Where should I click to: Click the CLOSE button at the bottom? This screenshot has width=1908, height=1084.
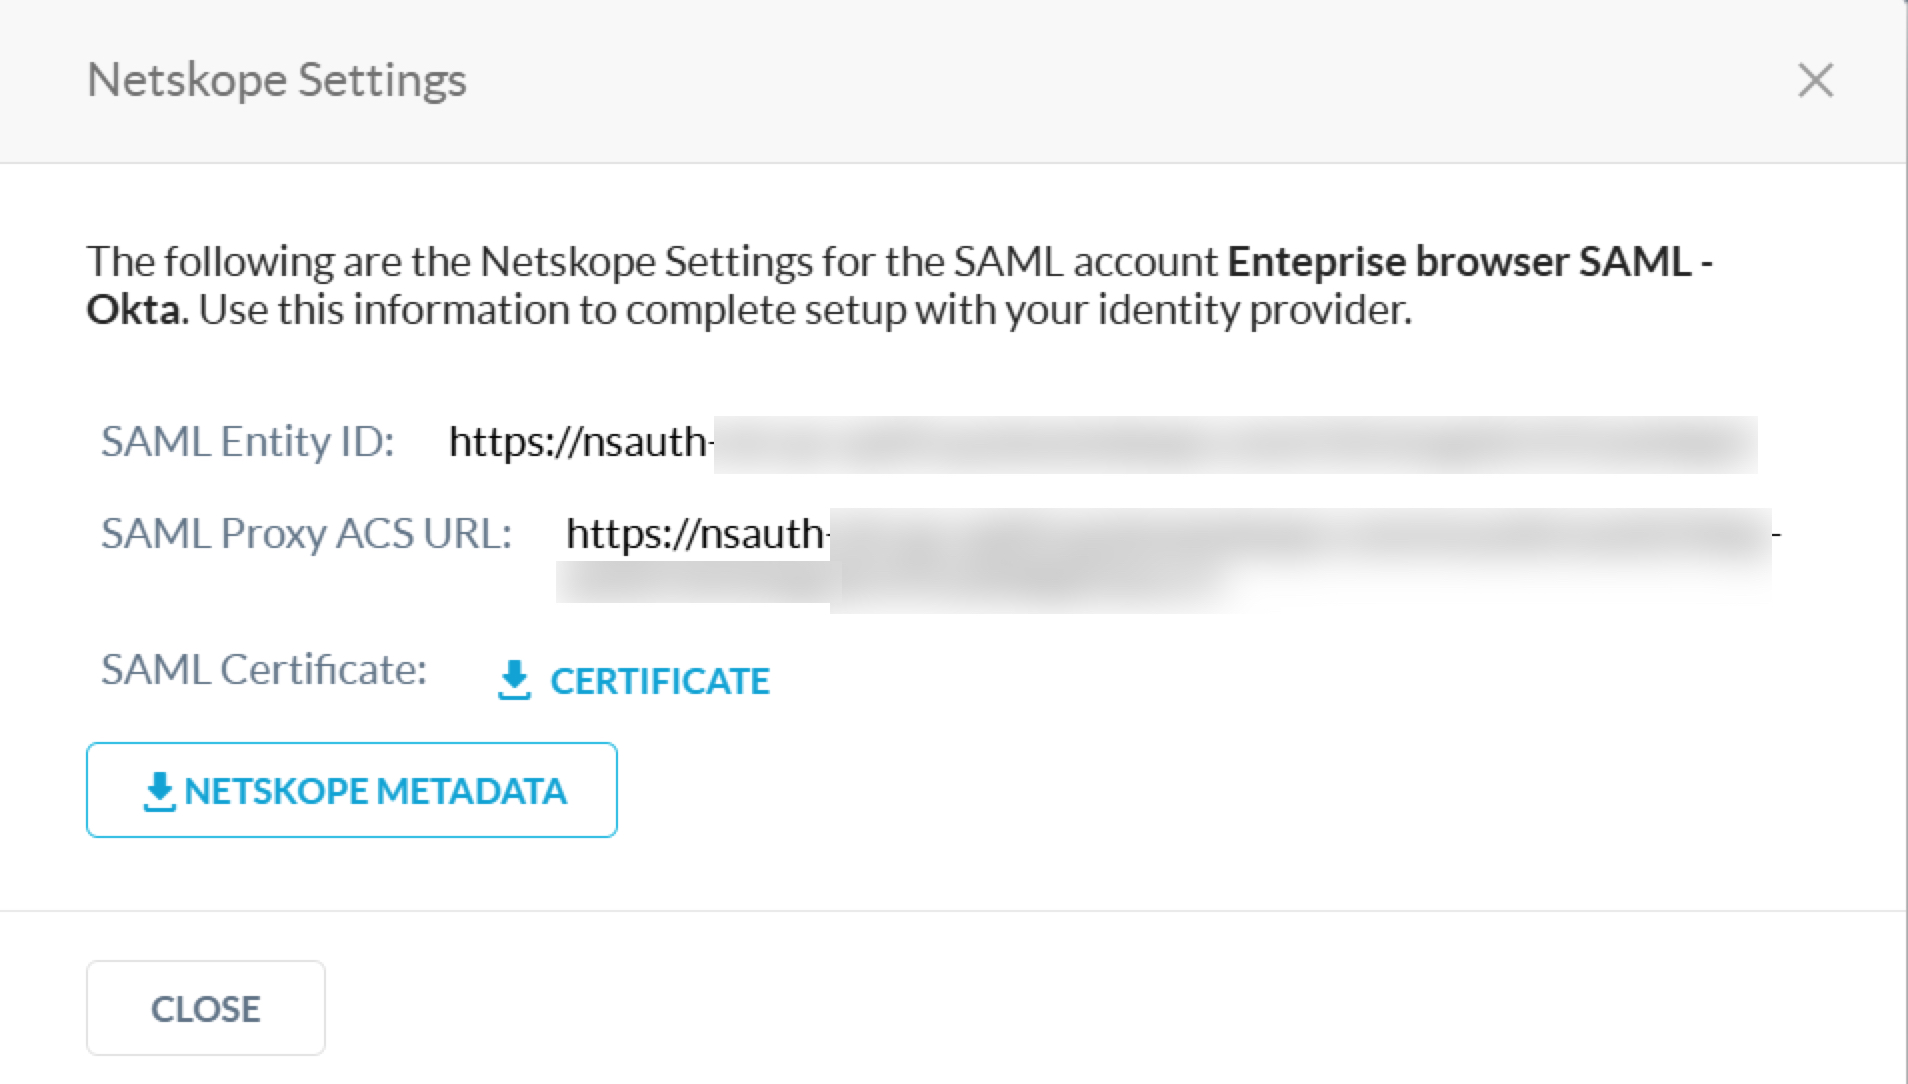206,1008
